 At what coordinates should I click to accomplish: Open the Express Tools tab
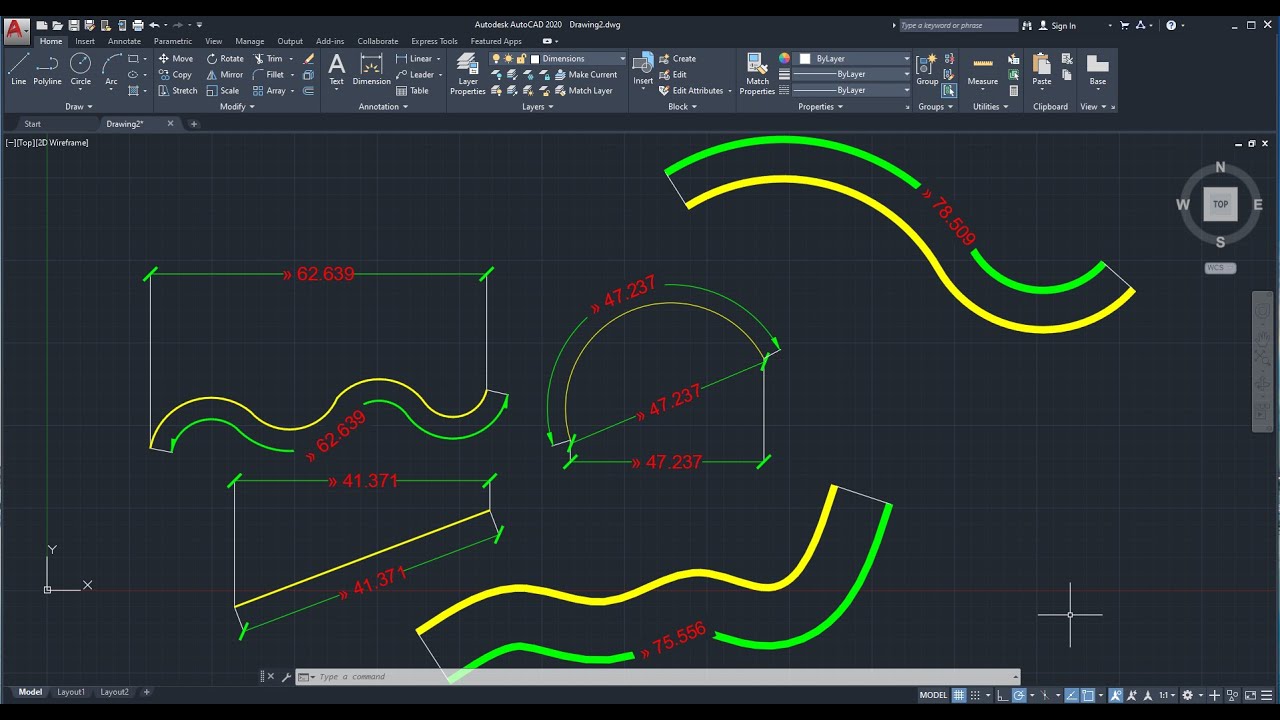point(434,41)
